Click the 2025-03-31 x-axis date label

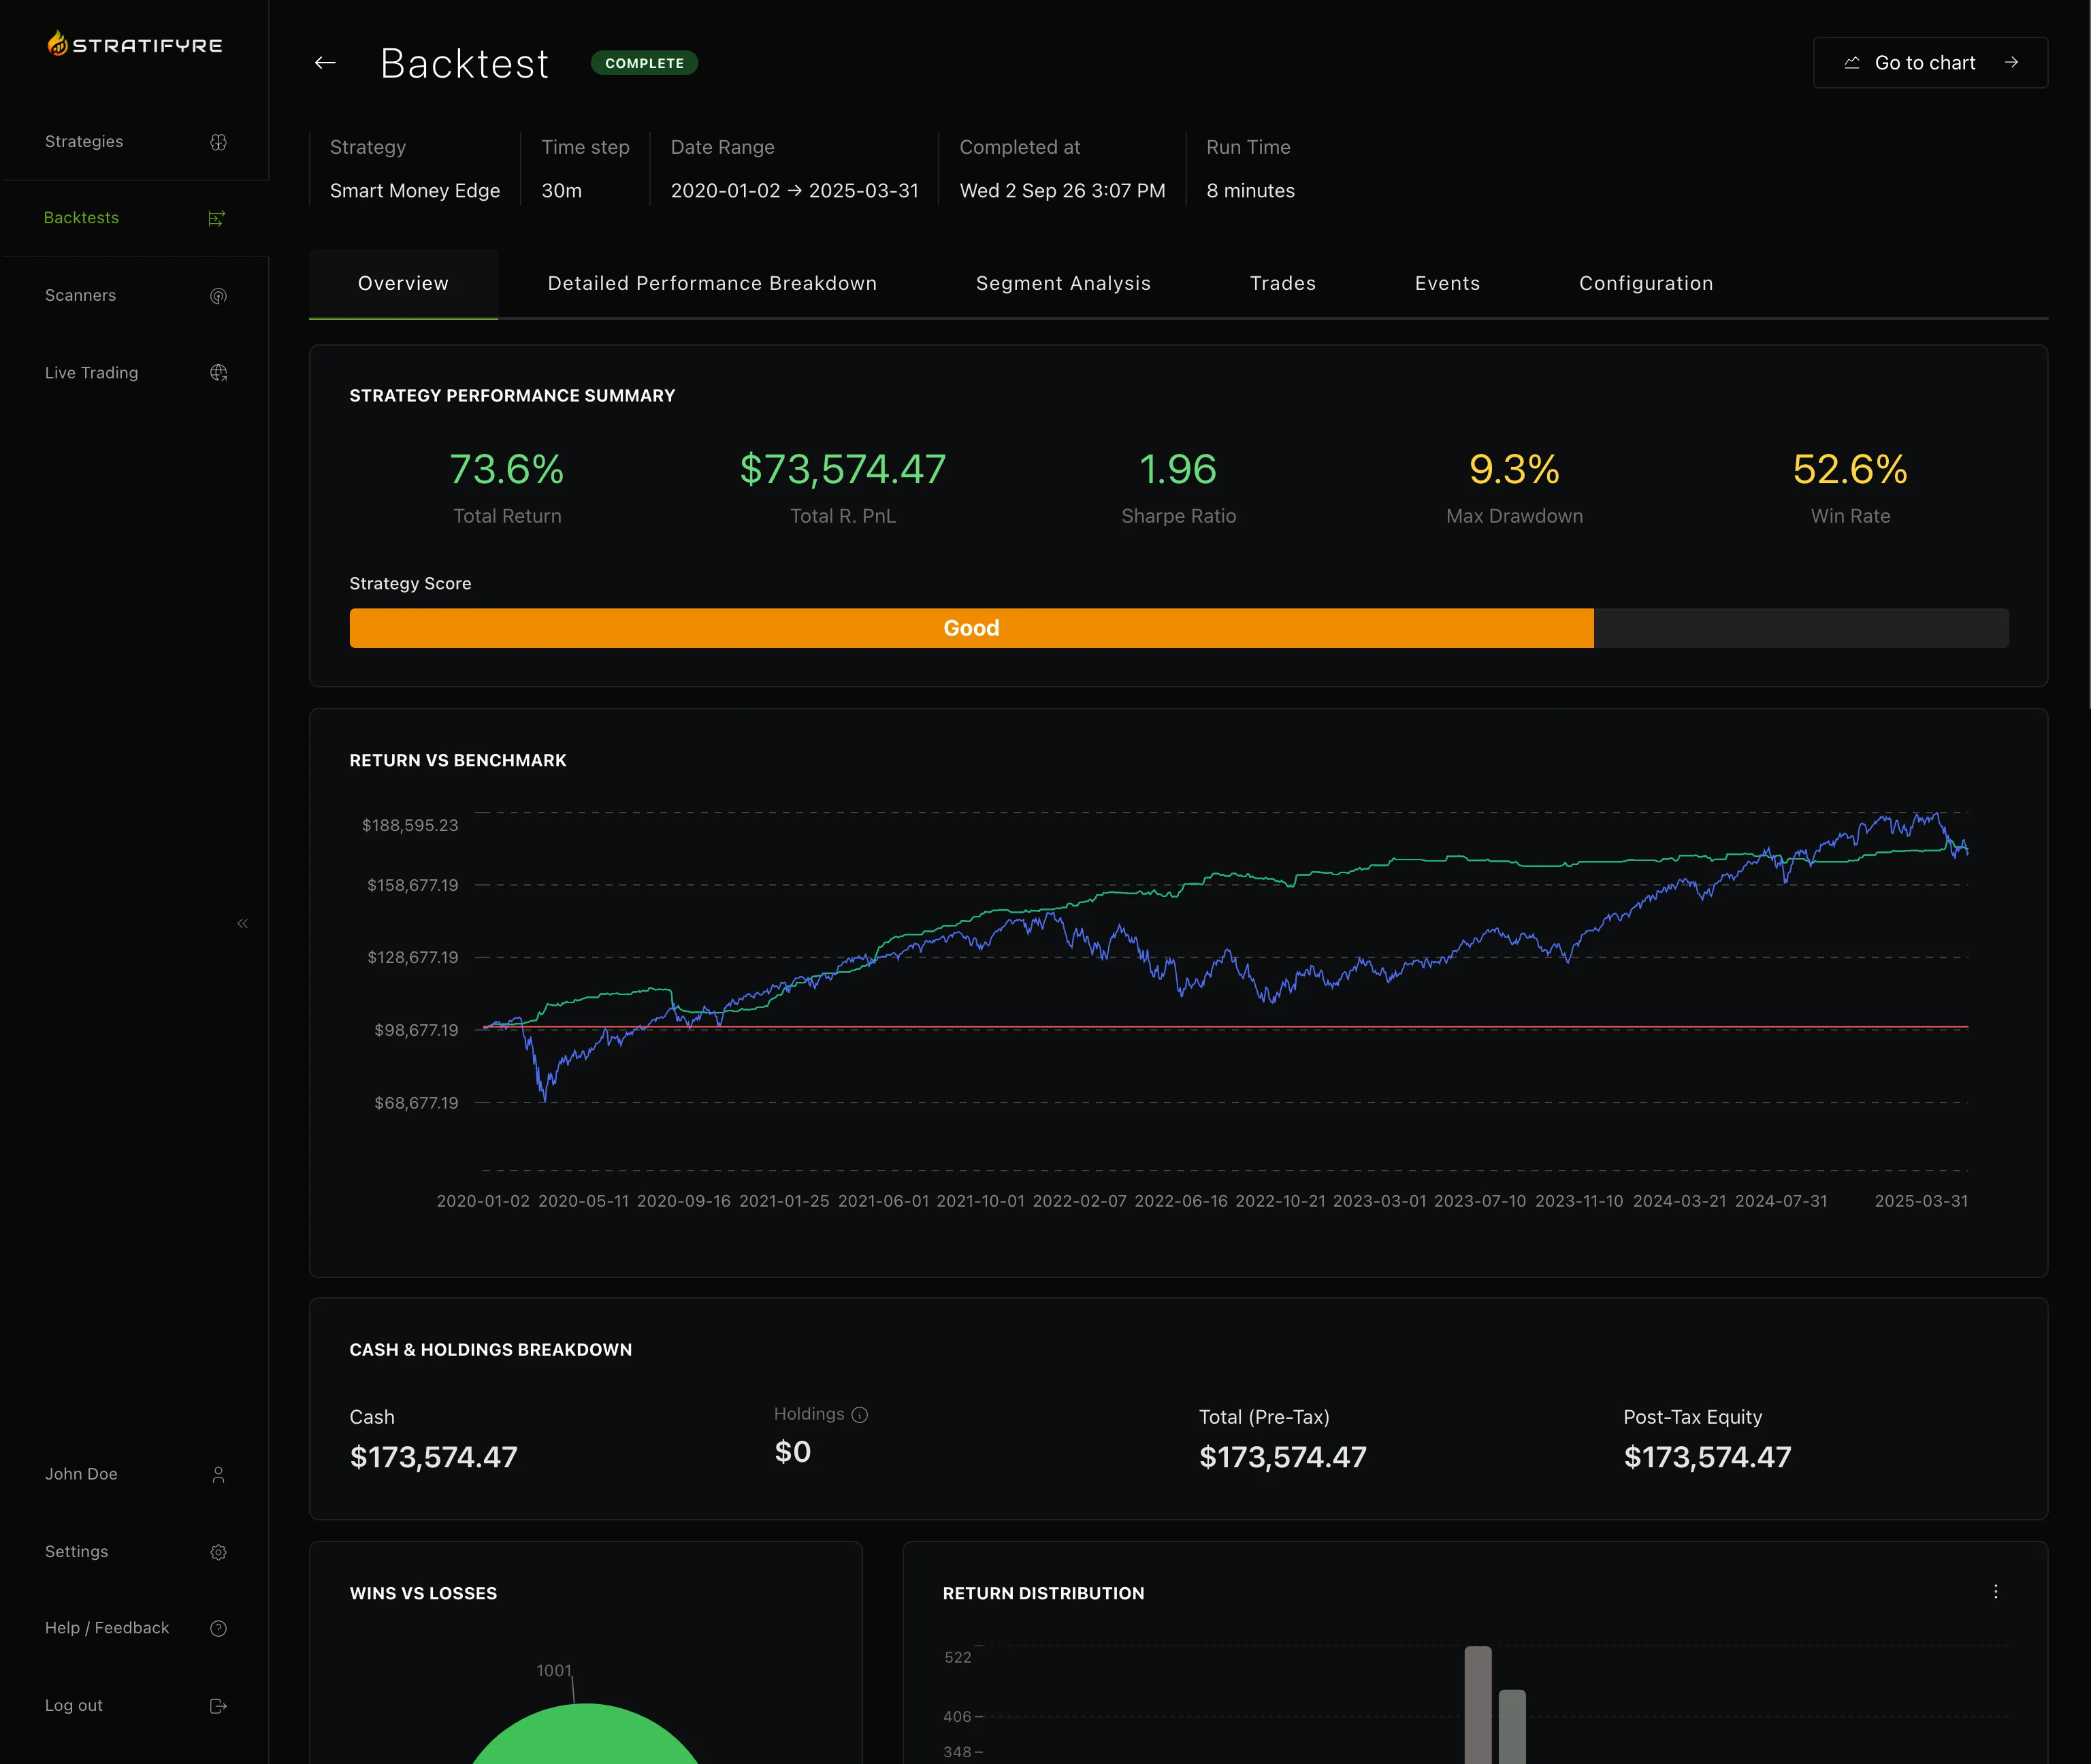click(1921, 1201)
